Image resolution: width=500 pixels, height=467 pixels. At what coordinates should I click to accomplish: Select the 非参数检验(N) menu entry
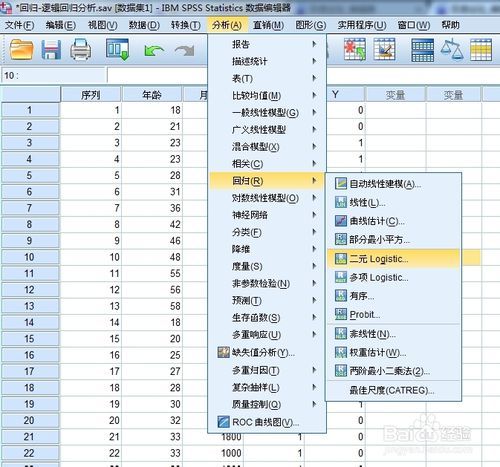[267, 283]
